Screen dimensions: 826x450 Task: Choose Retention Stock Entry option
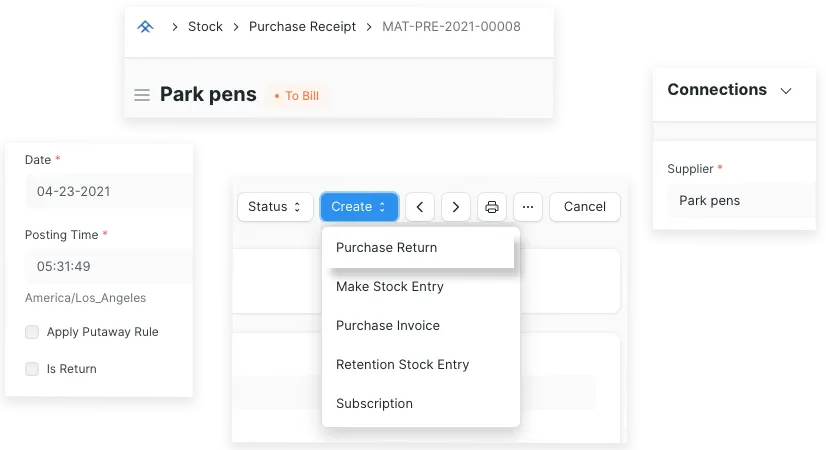tap(402, 365)
